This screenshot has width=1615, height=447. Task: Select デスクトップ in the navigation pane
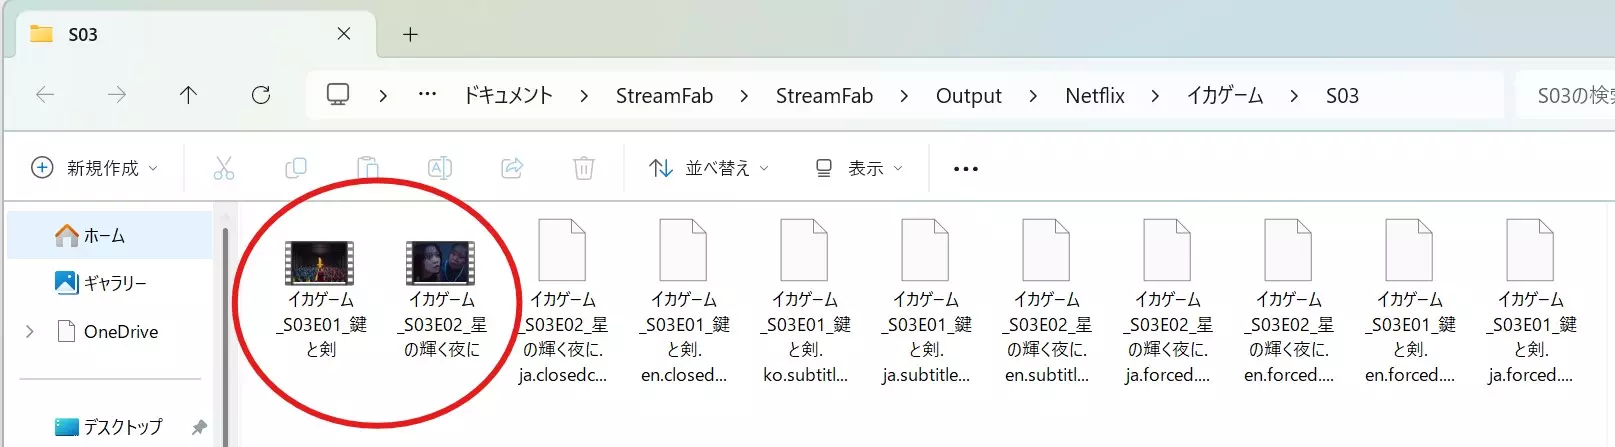110,427
